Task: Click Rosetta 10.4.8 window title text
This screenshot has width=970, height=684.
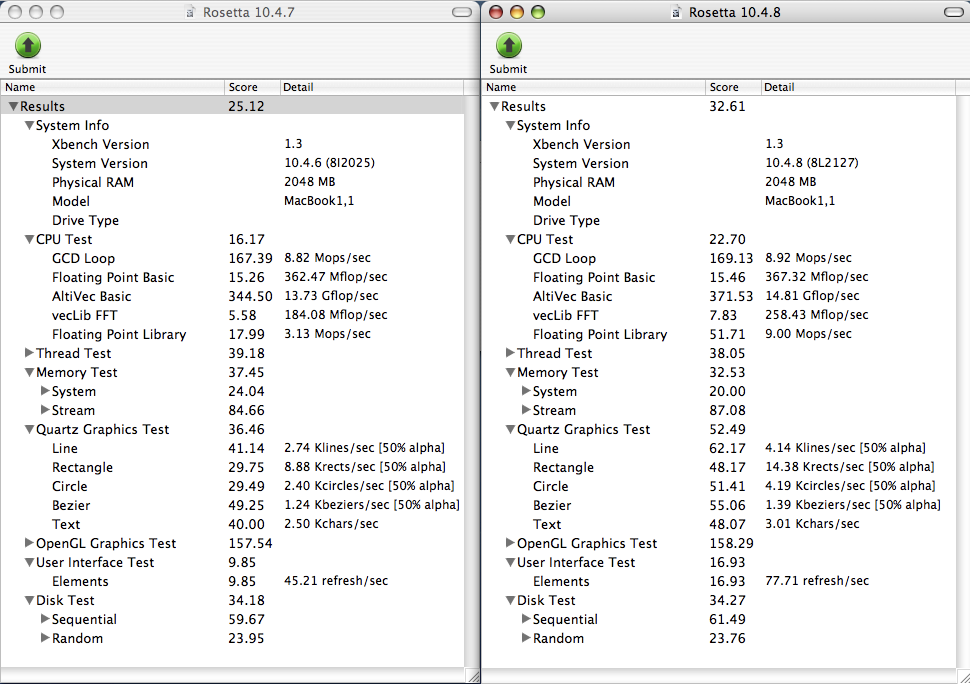Action: [x=735, y=12]
